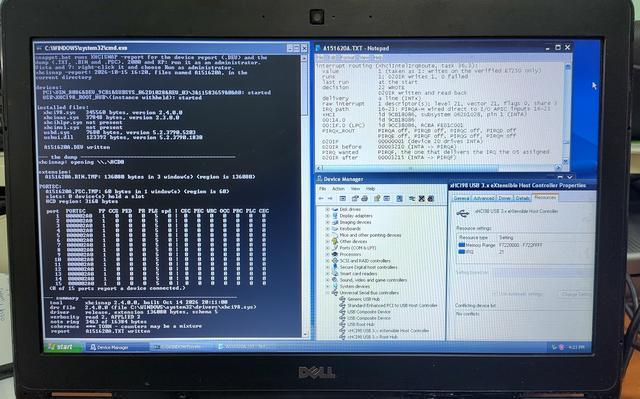The image size is (640, 399).
Task: Select Smart card readers category
Action: point(358,274)
